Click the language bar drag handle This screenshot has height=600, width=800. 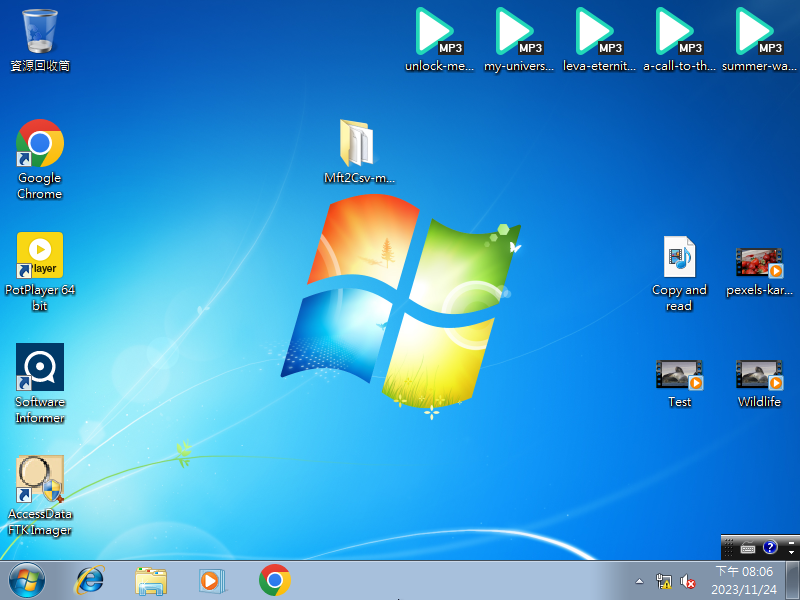click(729, 548)
